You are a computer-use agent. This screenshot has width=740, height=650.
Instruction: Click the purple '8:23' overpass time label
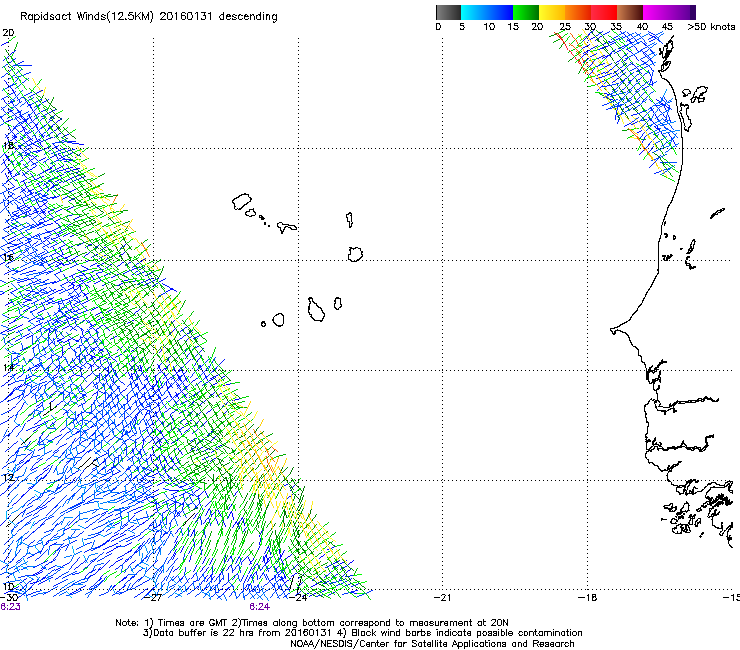click(x=10, y=607)
